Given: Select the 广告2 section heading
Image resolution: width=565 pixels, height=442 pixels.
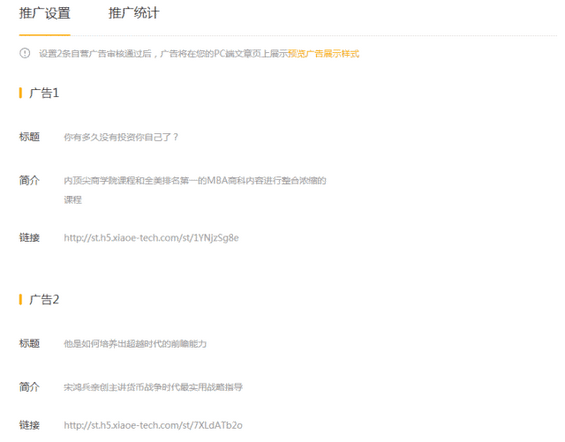Looking at the screenshot, I should point(44,299).
